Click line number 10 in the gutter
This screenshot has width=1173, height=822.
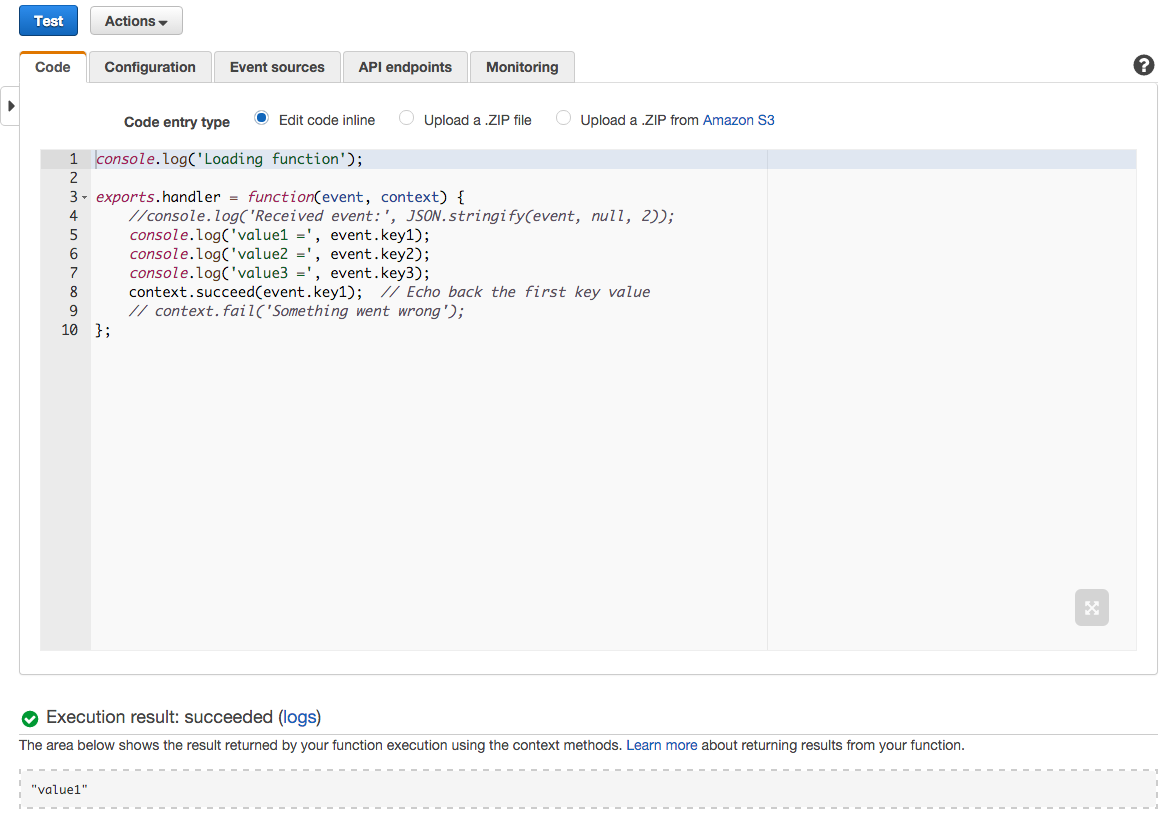tap(70, 330)
